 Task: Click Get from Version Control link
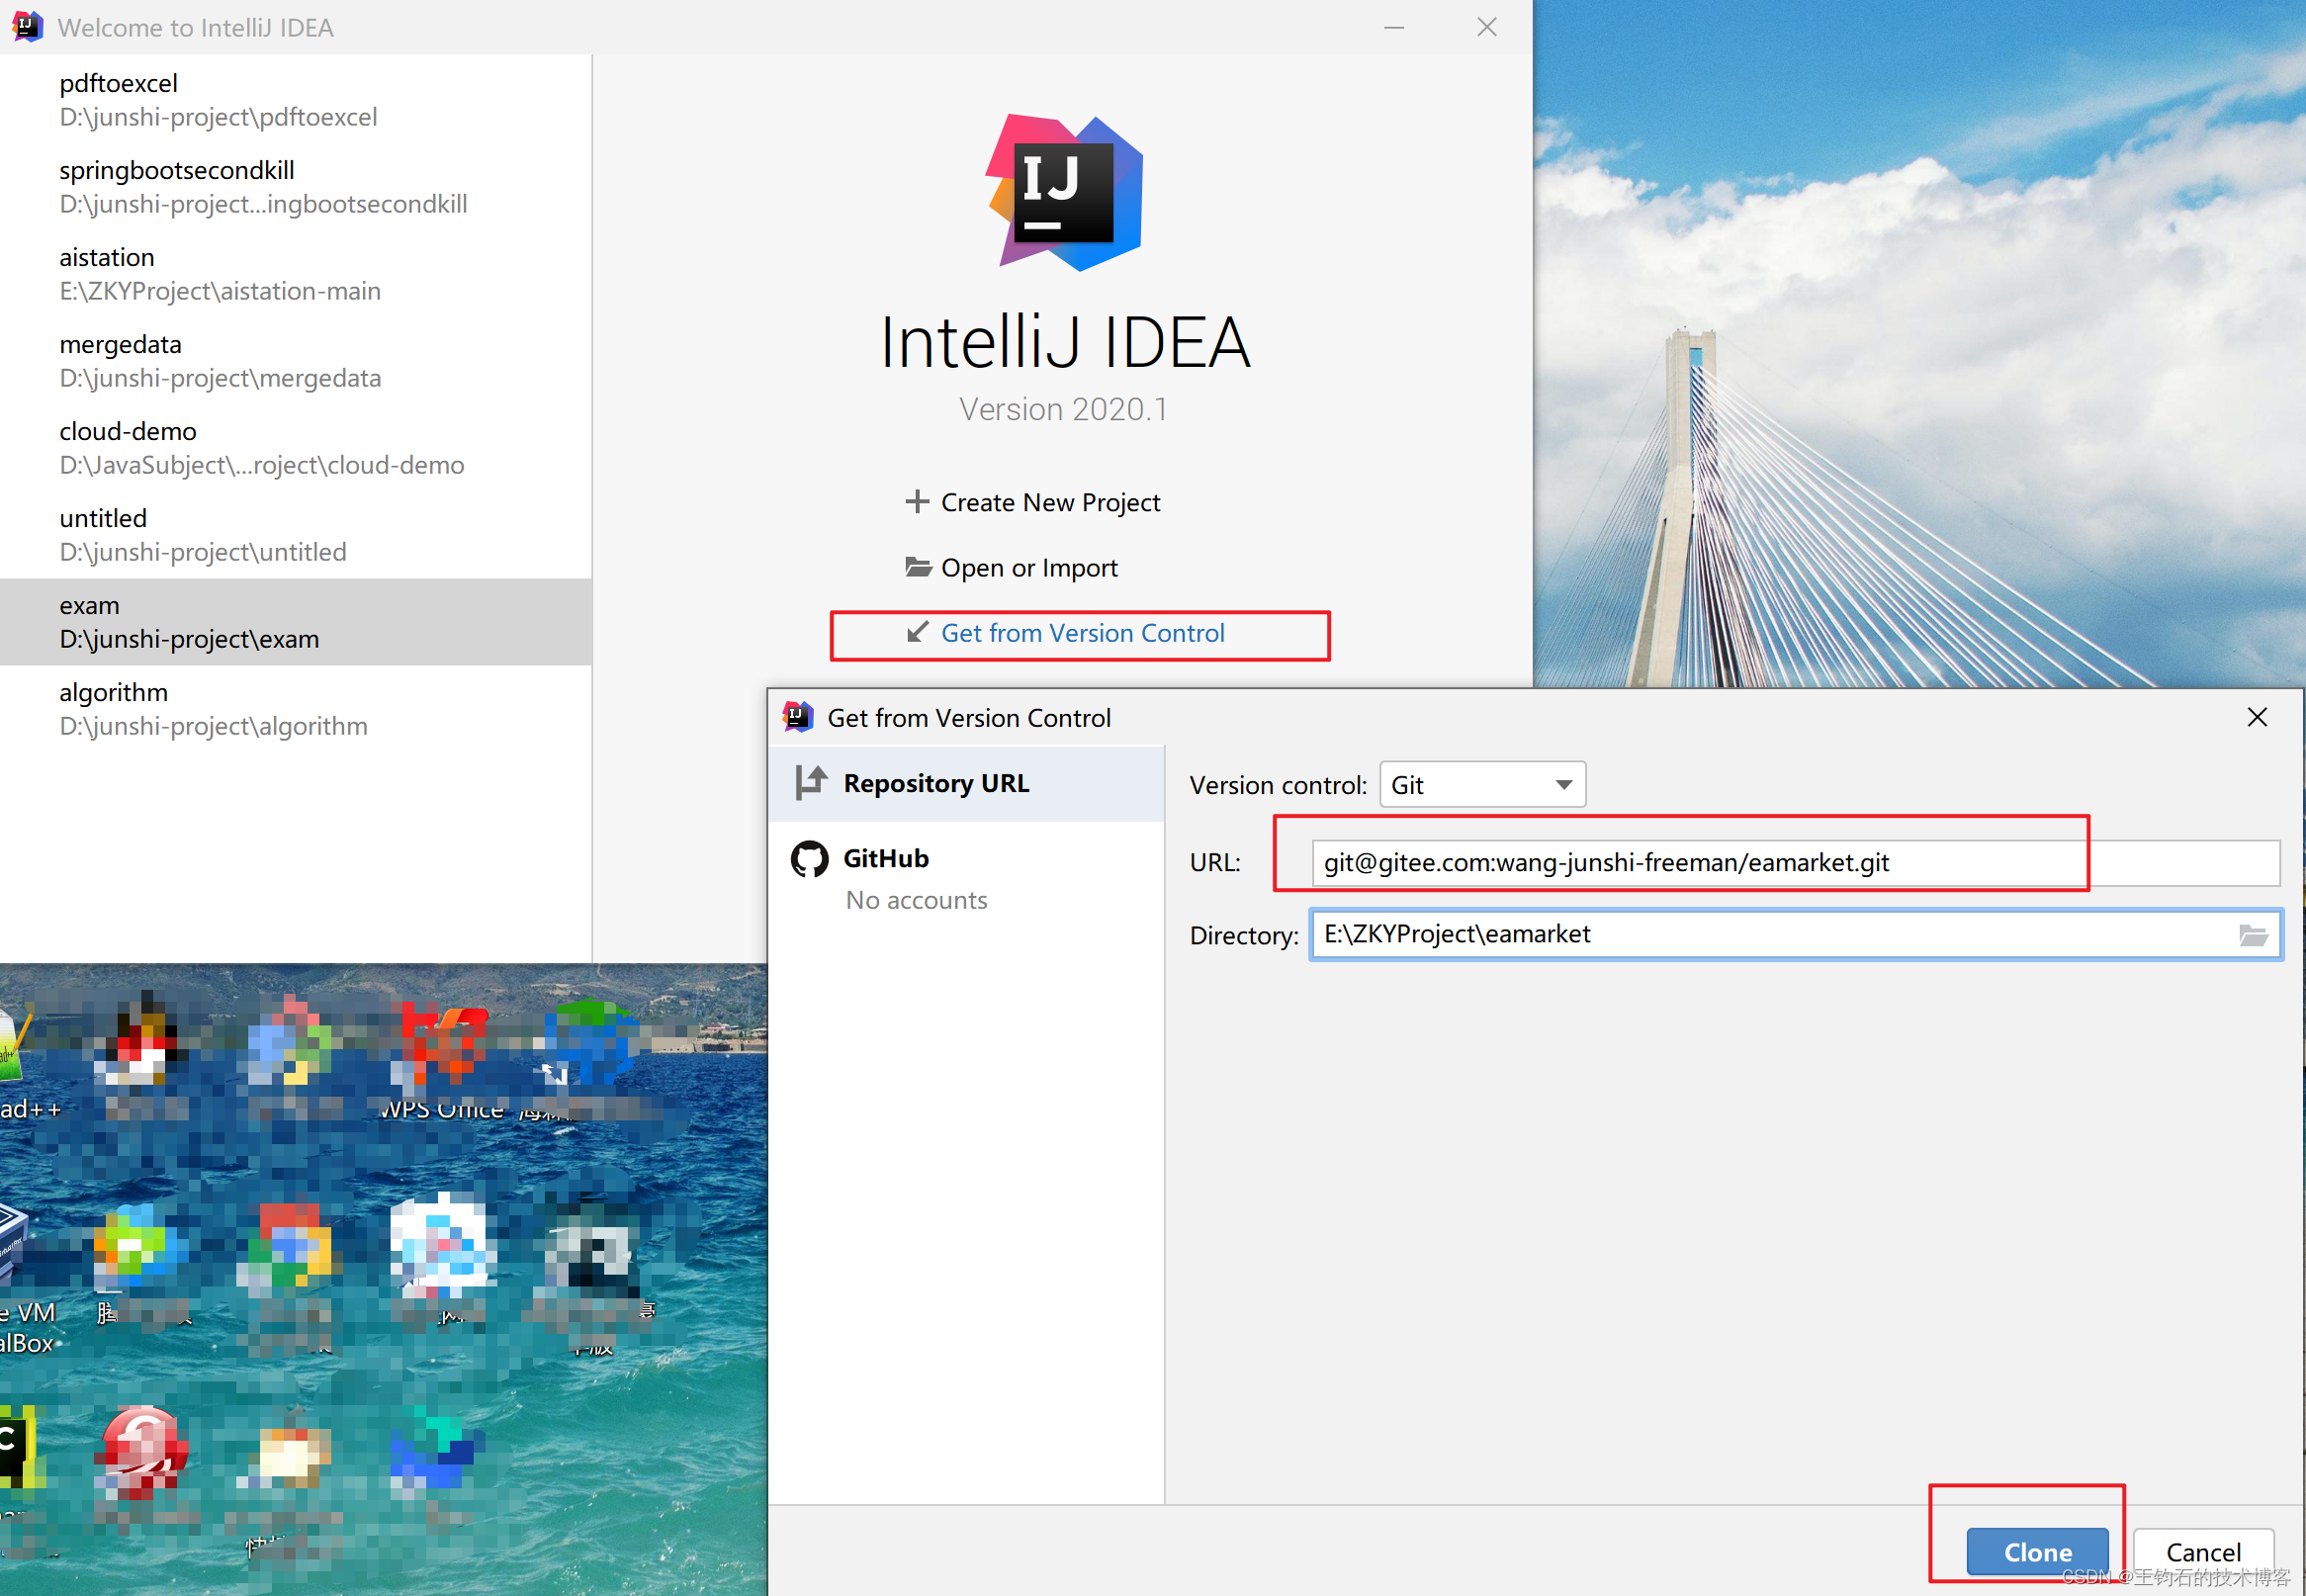click(x=1082, y=633)
